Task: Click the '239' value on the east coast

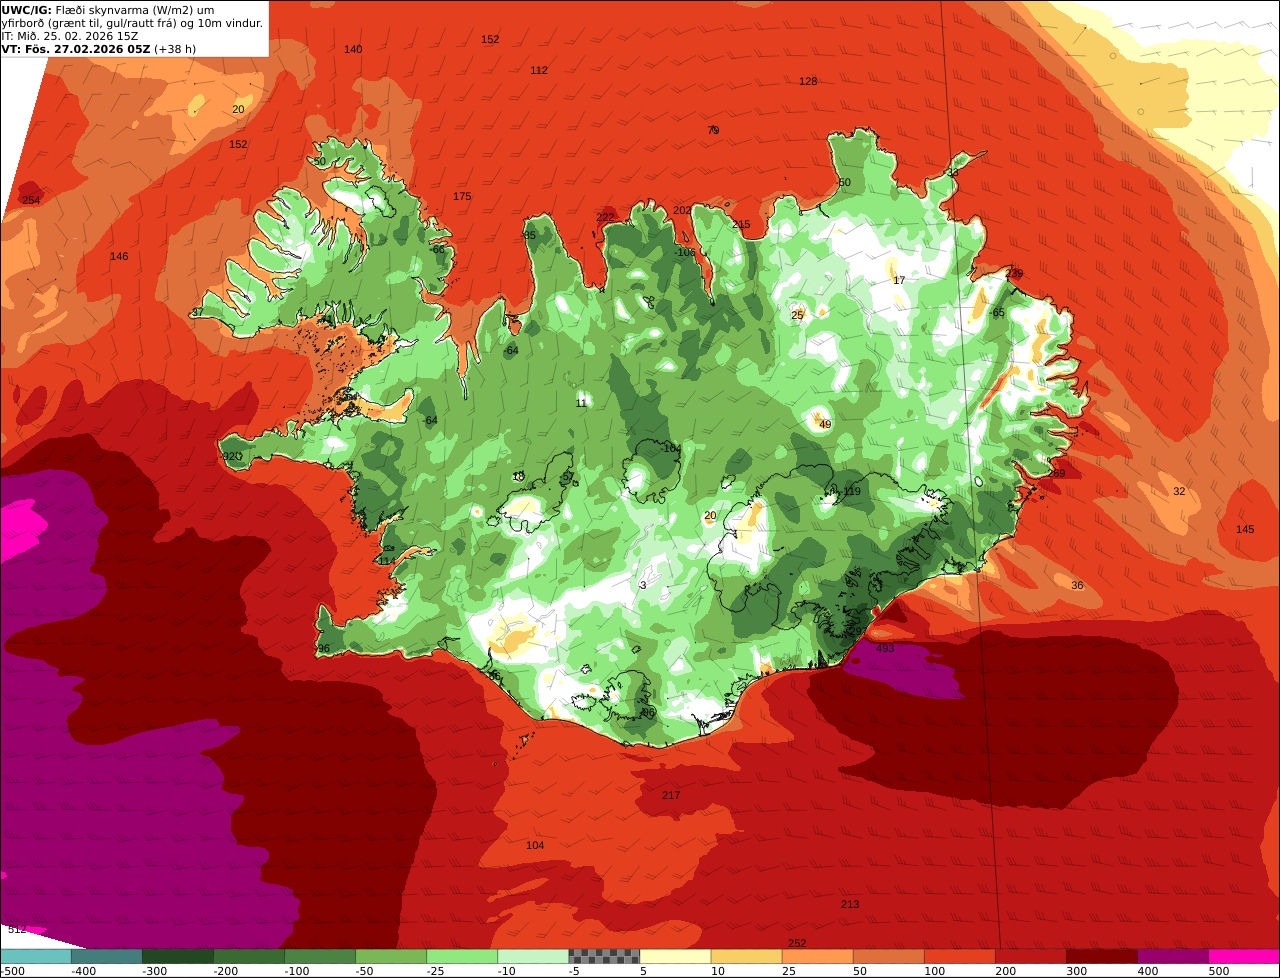Action: (1014, 274)
